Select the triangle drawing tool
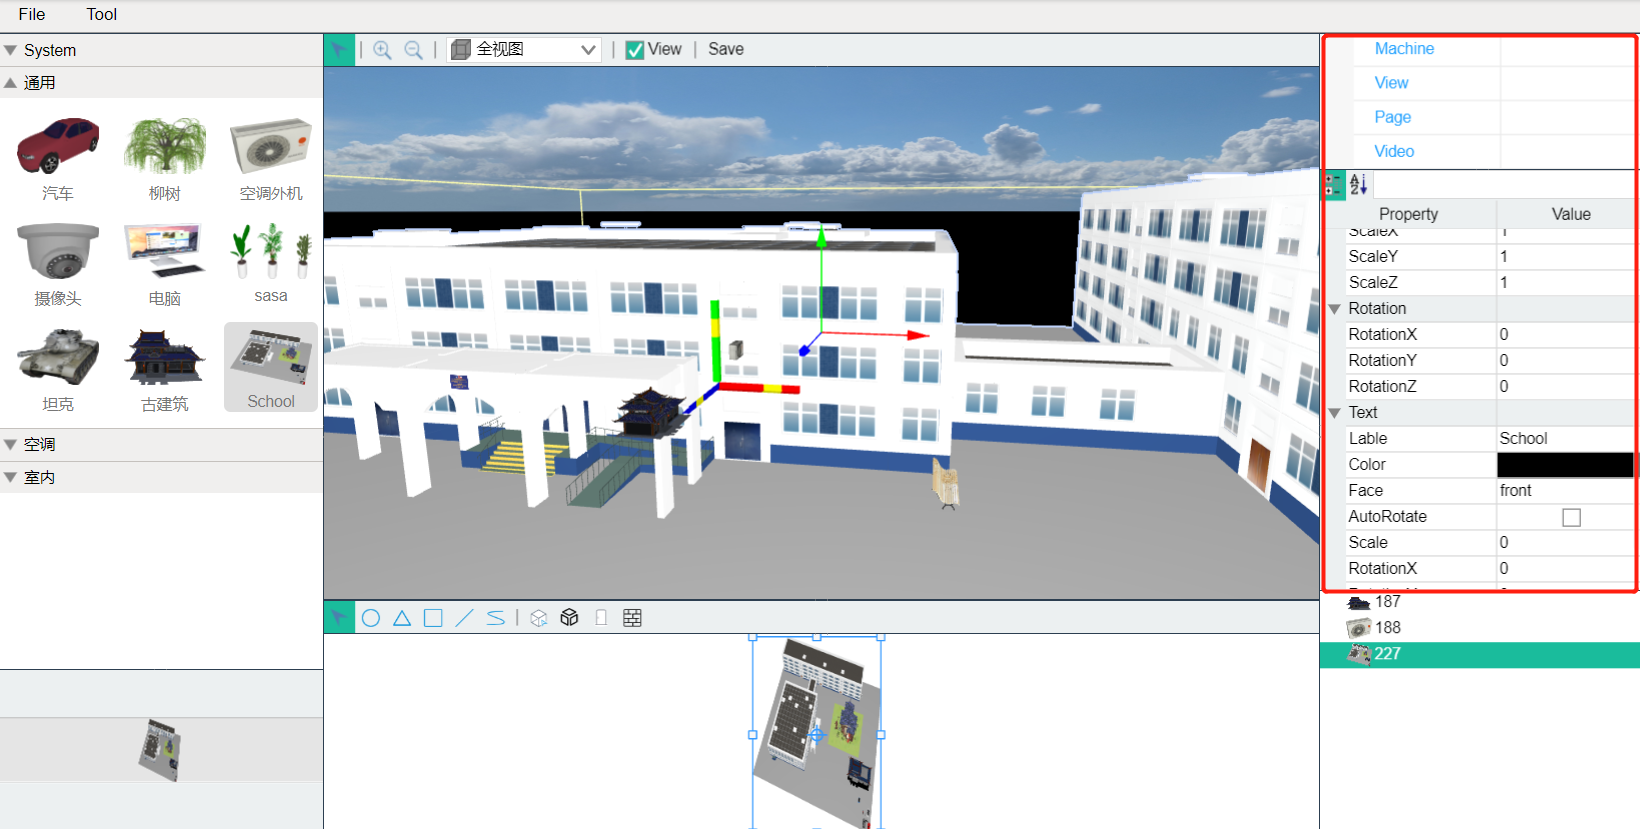This screenshot has height=830, width=1640. tap(402, 618)
